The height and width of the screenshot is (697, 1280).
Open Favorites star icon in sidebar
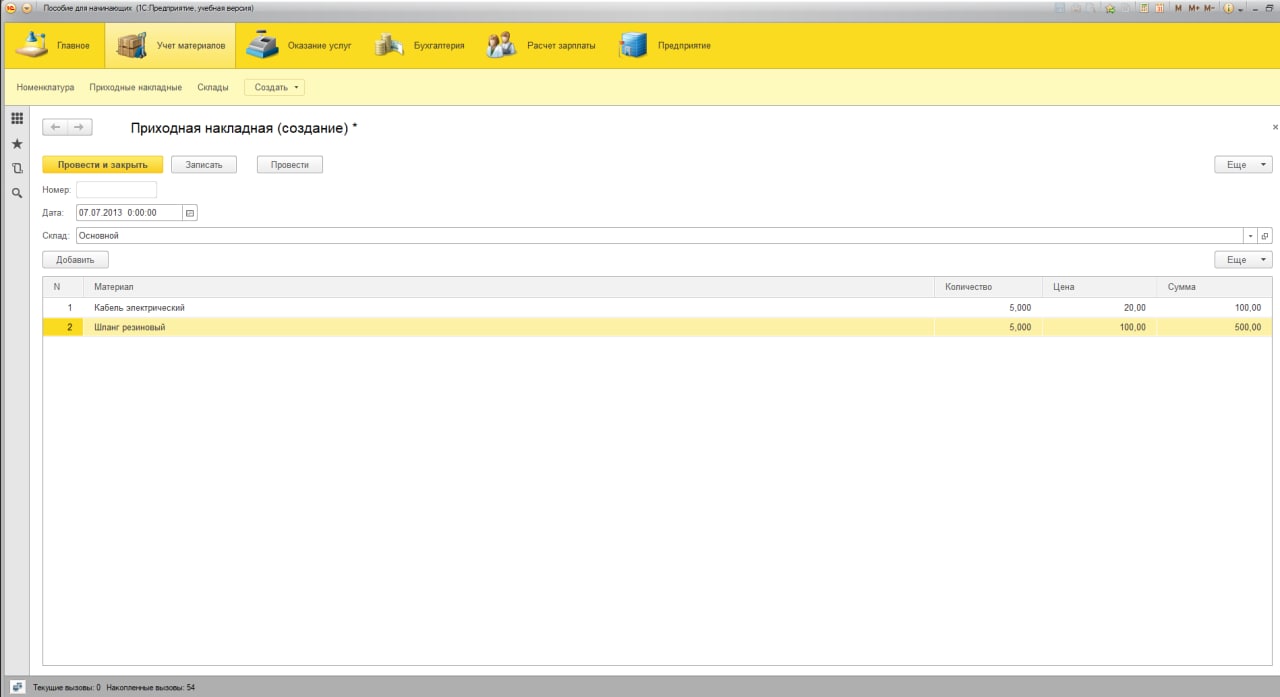(x=17, y=144)
